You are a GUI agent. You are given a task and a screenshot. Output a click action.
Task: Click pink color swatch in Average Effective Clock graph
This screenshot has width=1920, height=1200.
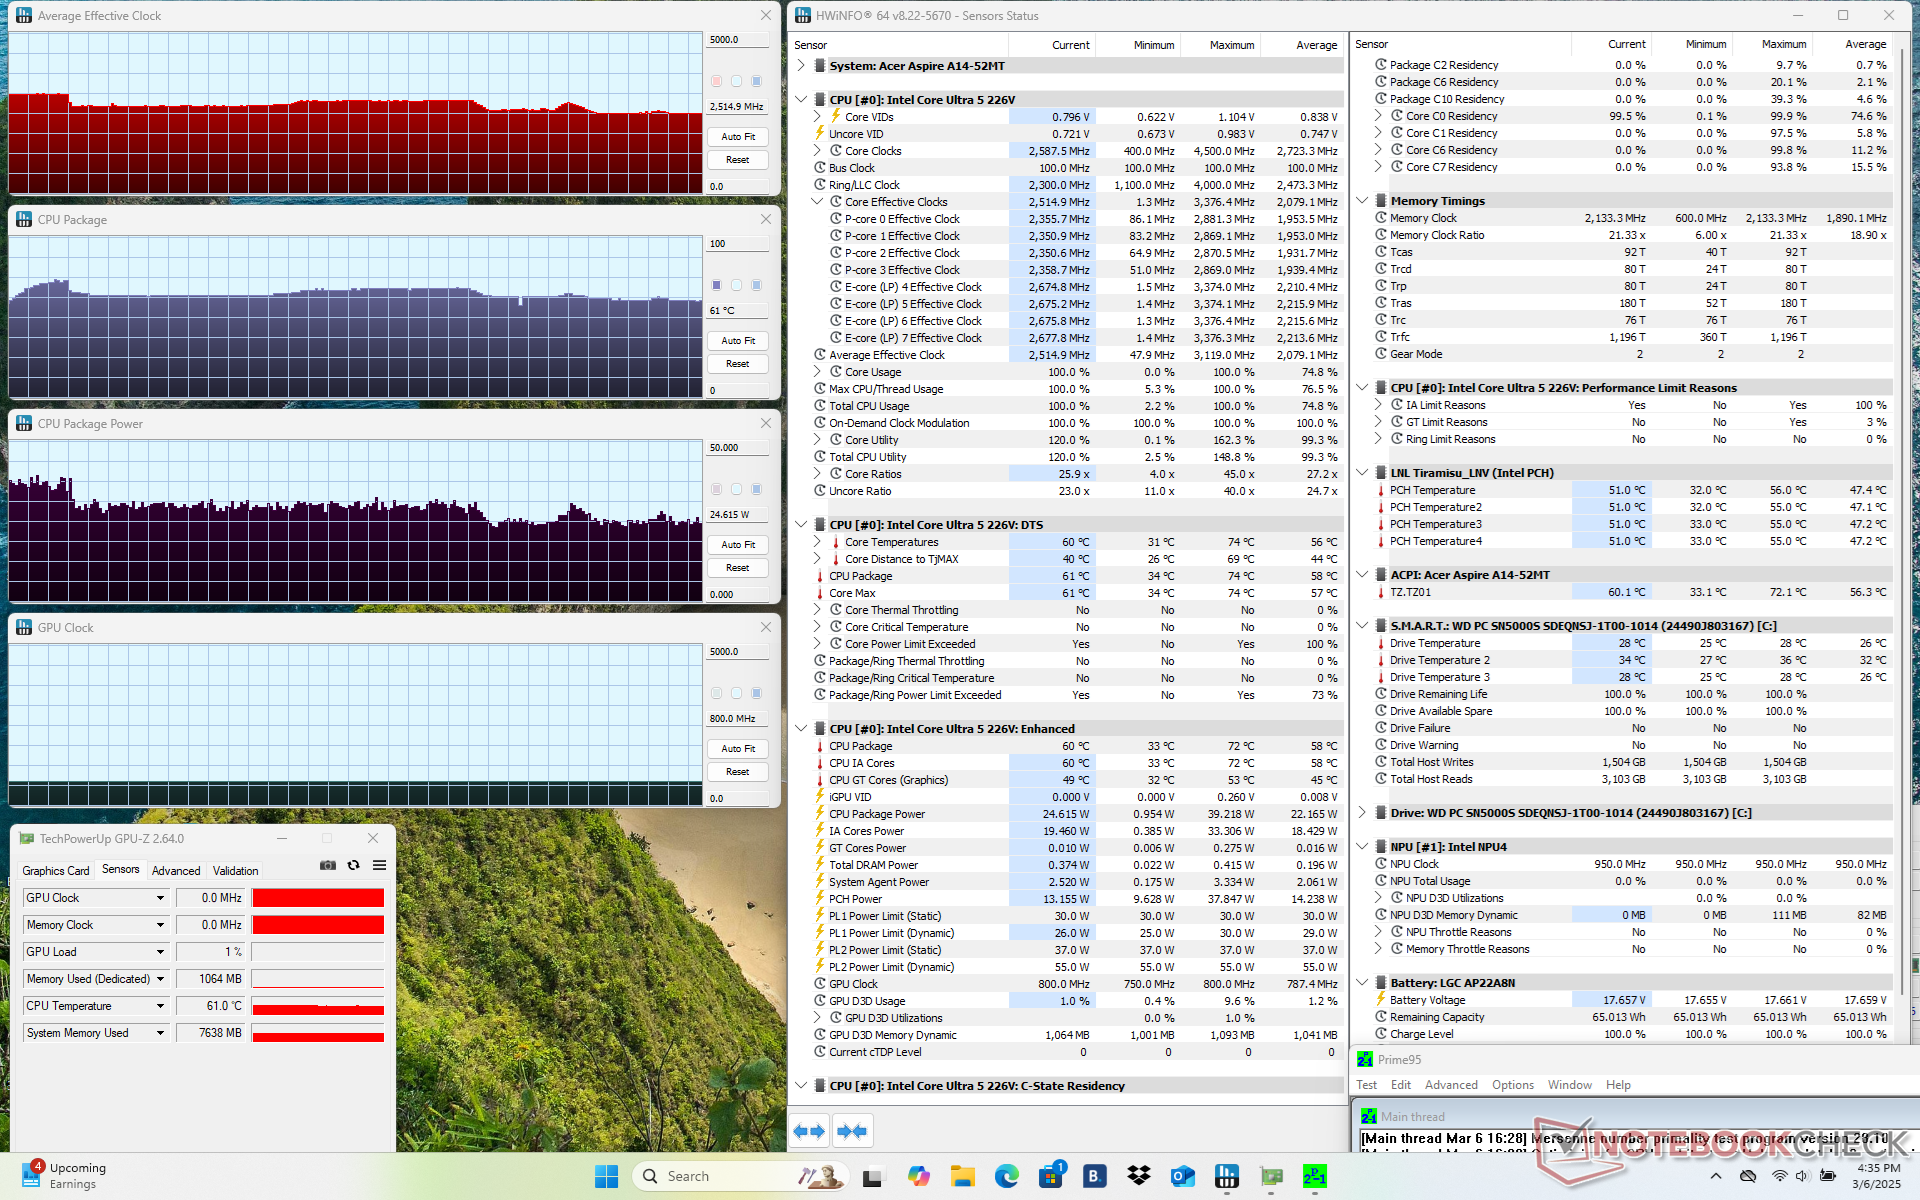716,81
